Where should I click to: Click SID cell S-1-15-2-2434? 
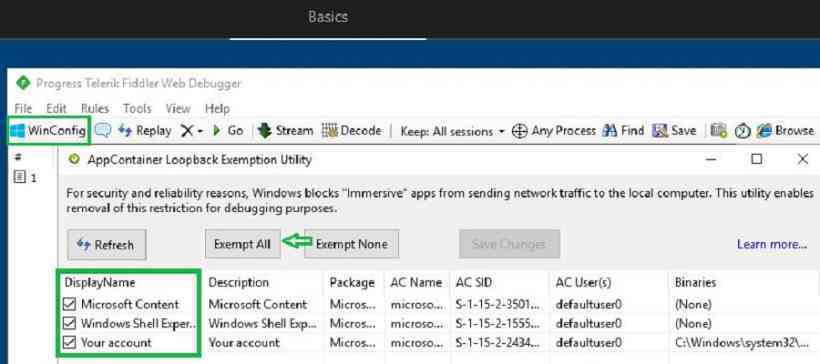[496, 343]
